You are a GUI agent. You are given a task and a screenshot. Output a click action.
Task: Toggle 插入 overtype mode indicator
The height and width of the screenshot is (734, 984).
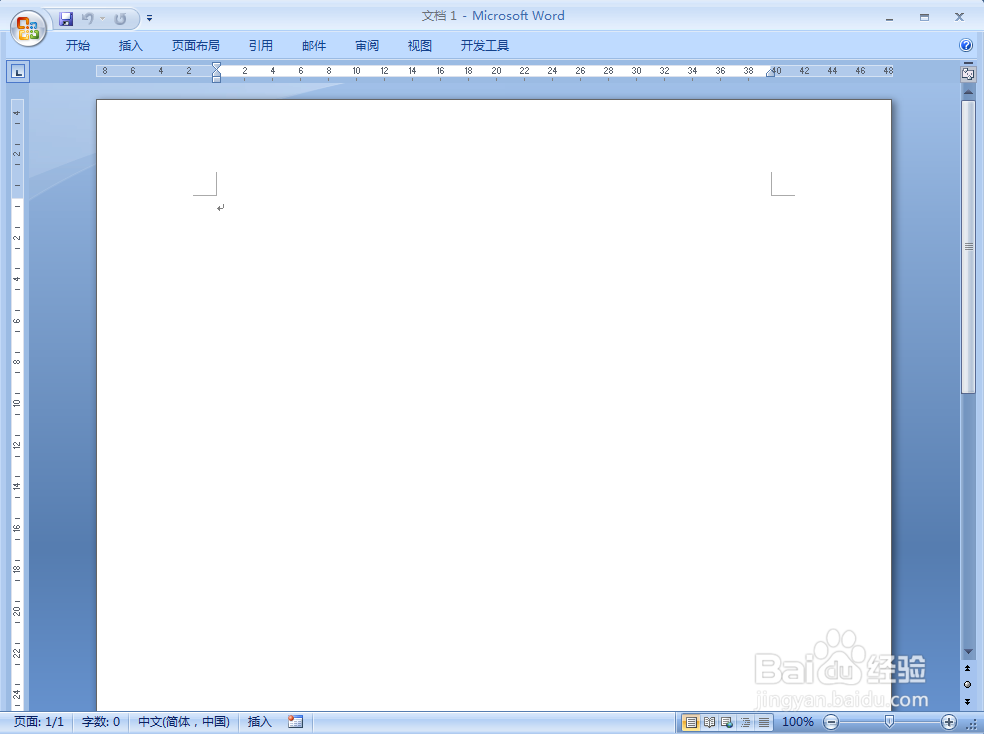[260, 722]
